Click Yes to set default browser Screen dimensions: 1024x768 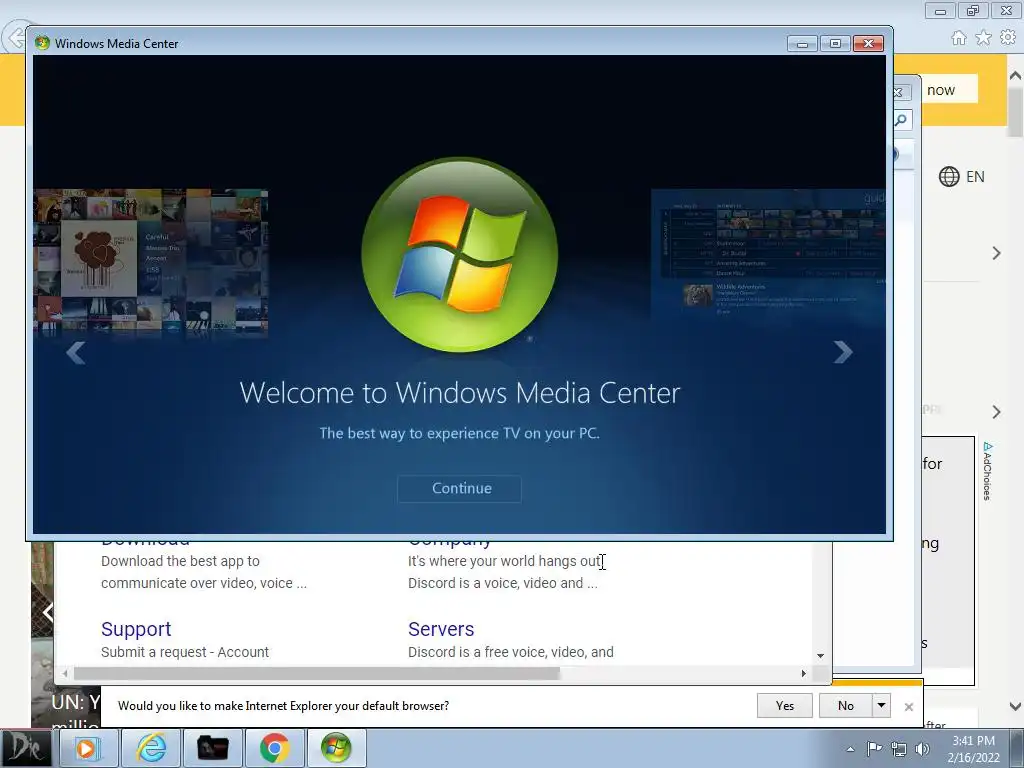(784, 705)
